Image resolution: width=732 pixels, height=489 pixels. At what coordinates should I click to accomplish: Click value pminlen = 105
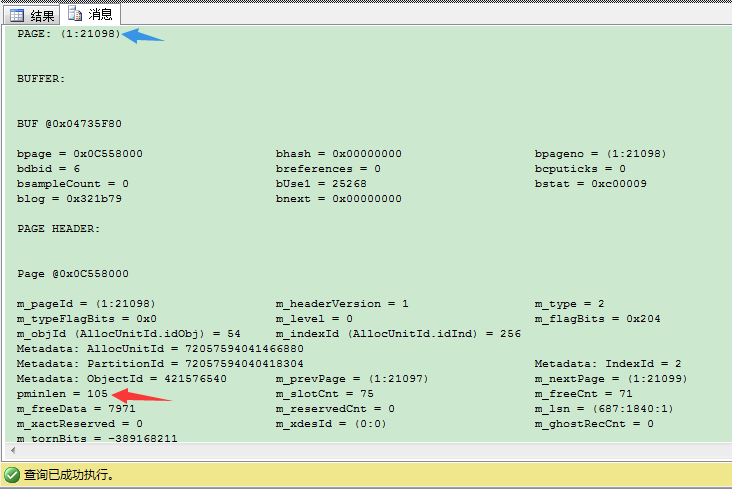pyautogui.click(x=63, y=393)
